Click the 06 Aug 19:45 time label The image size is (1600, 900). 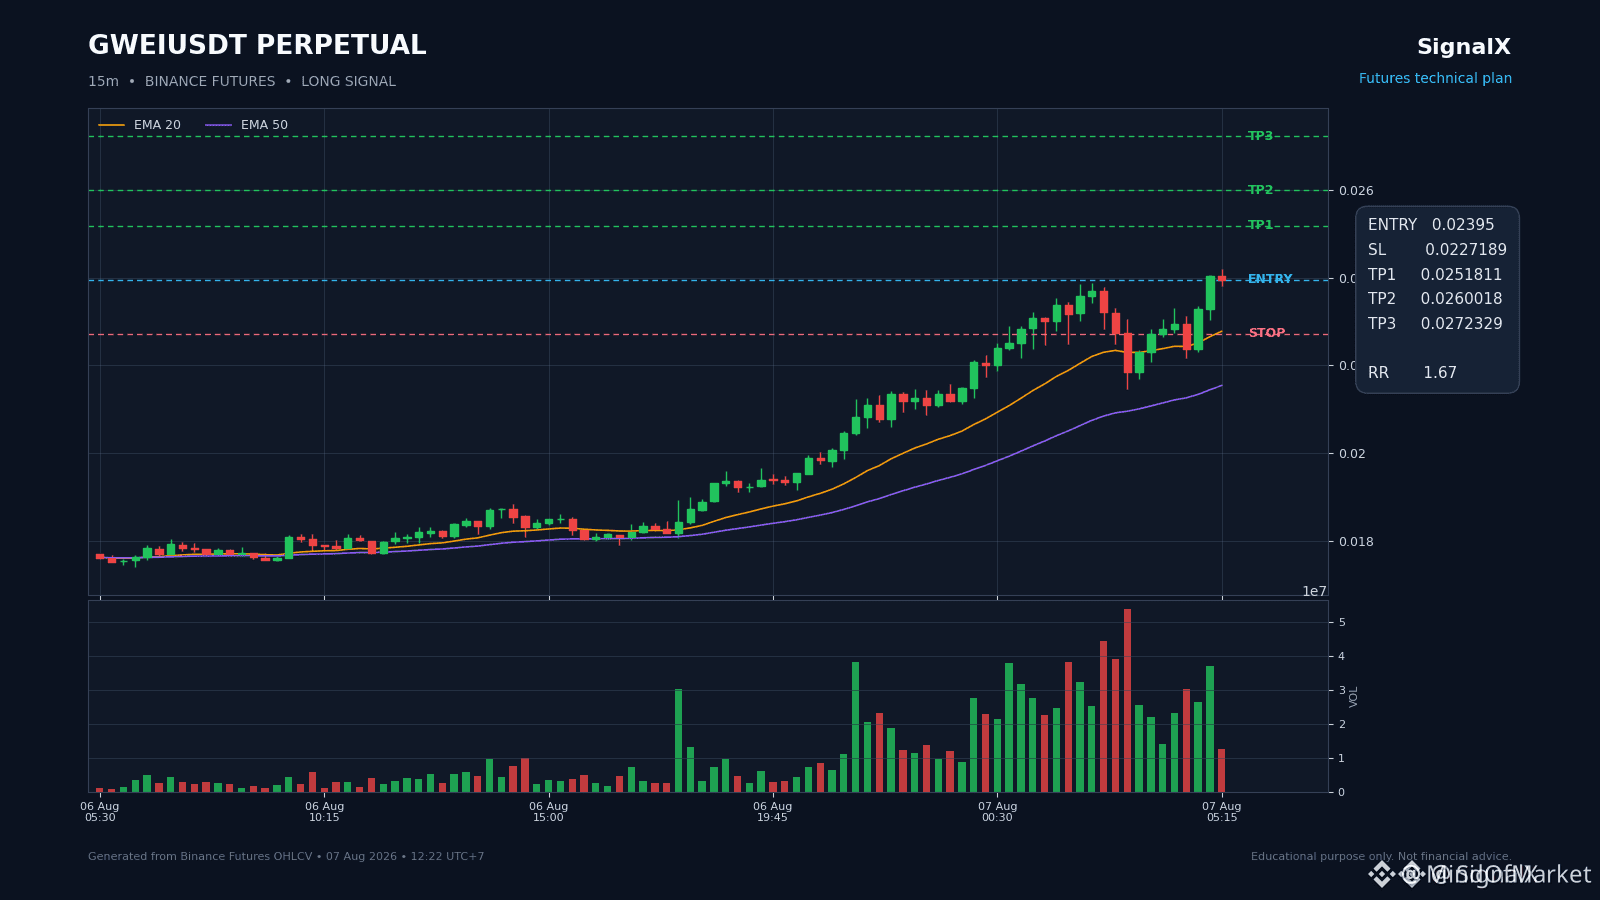pos(773,812)
